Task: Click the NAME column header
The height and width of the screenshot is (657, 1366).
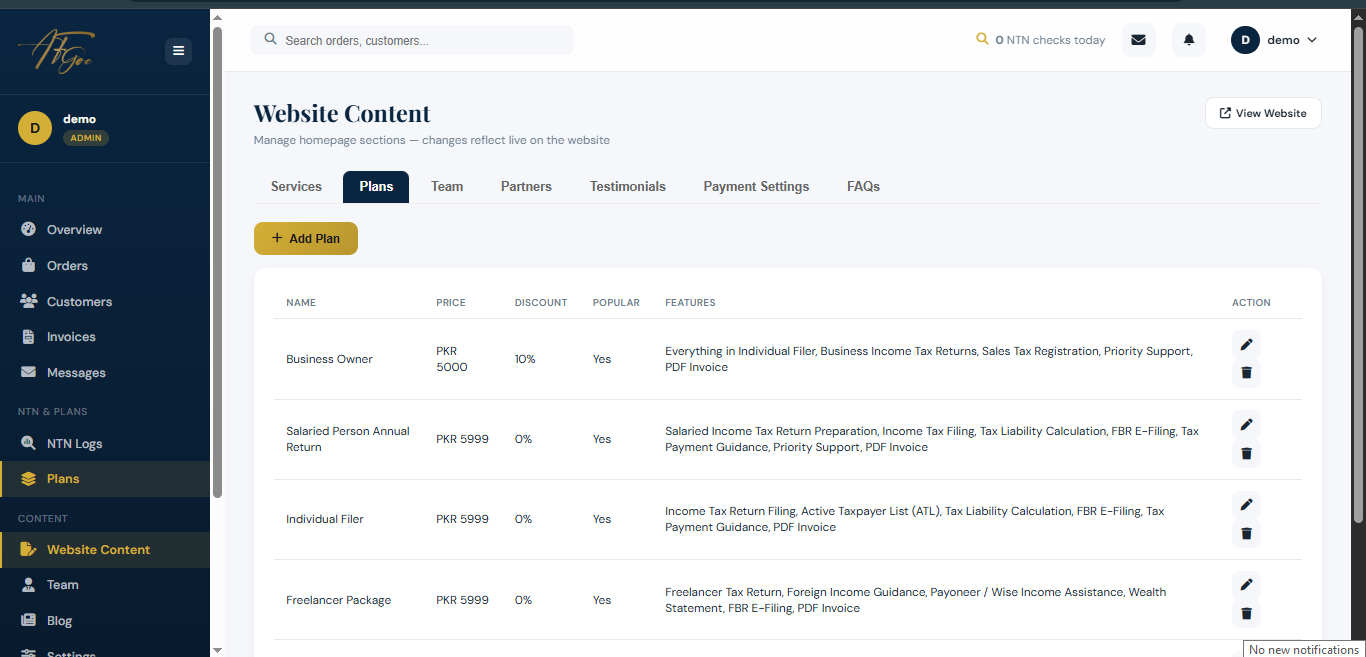Action: click(301, 303)
